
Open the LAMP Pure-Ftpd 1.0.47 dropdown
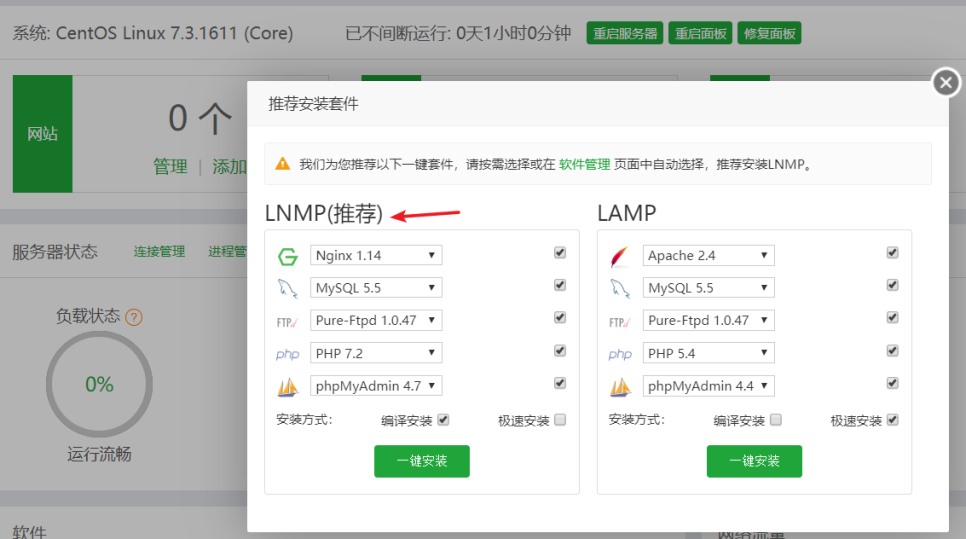[708, 320]
